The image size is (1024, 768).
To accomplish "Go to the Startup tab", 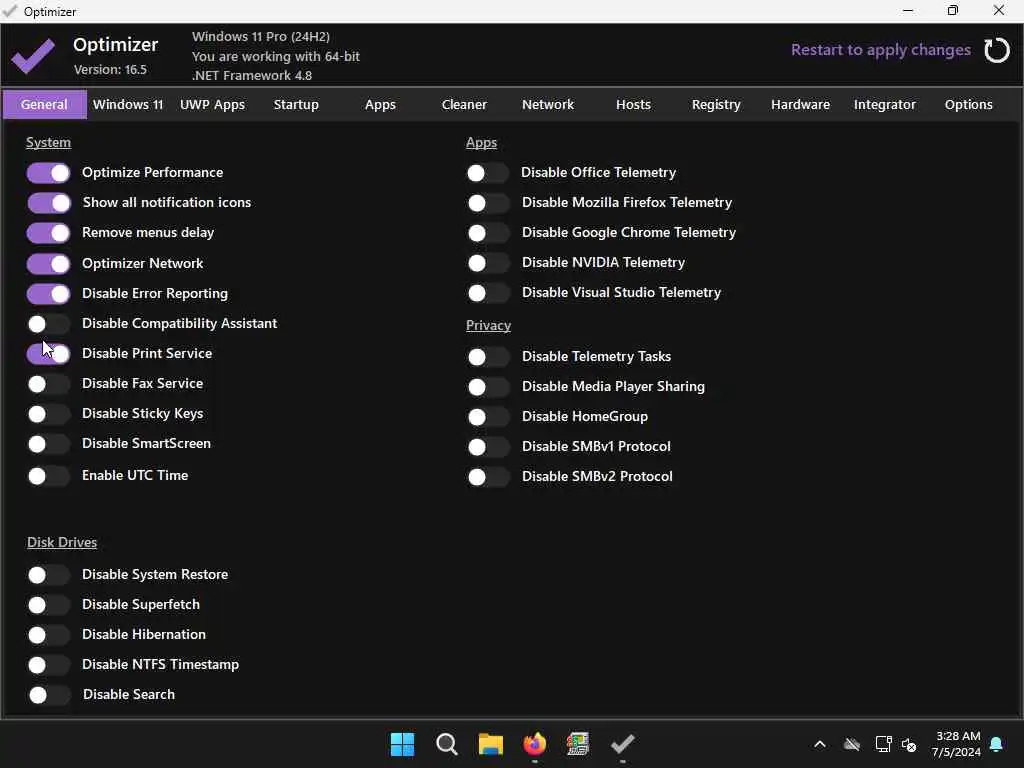I will [296, 104].
